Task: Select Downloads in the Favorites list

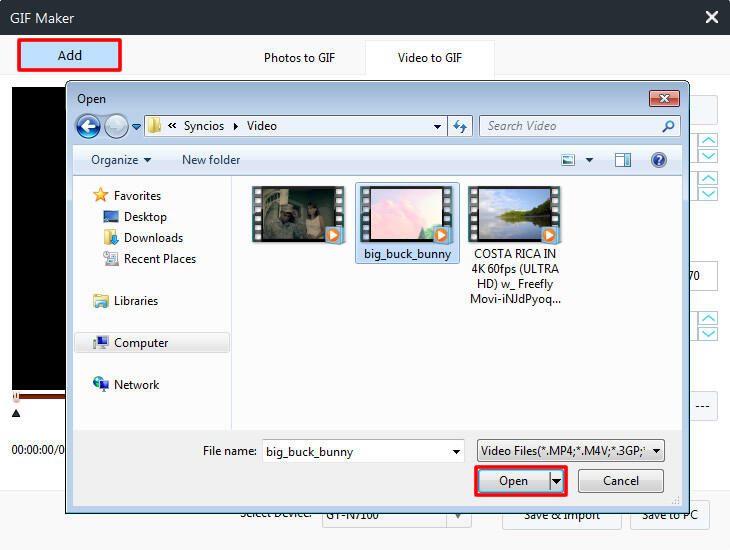Action: [153, 238]
